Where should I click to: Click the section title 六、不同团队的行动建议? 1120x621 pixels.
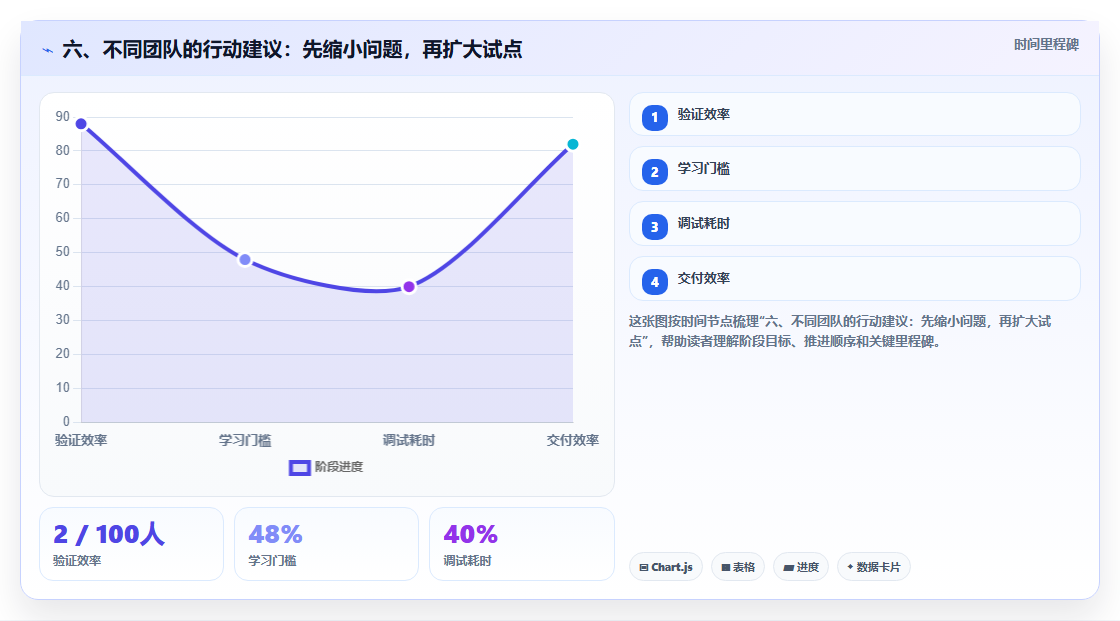[x=292, y=49]
